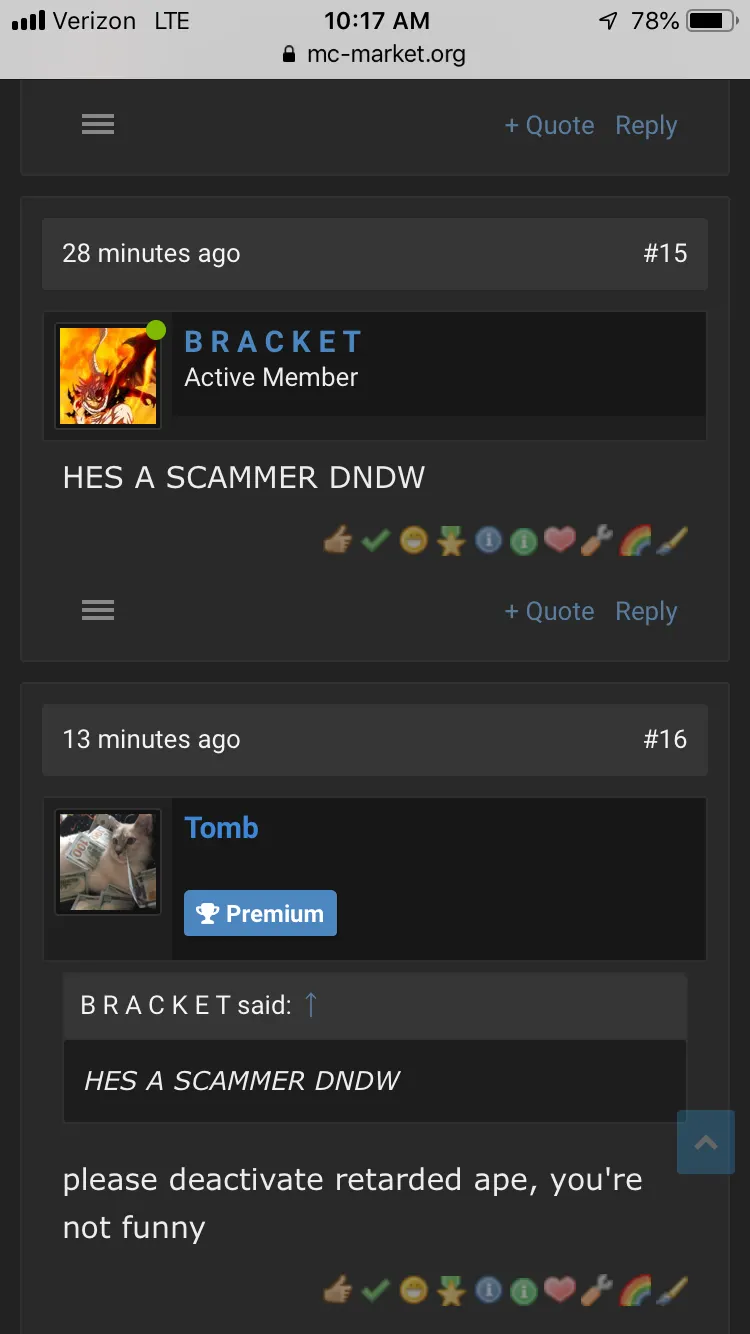Click + Quote on the top post
The height and width of the screenshot is (1334, 750).
(x=549, y=125)
